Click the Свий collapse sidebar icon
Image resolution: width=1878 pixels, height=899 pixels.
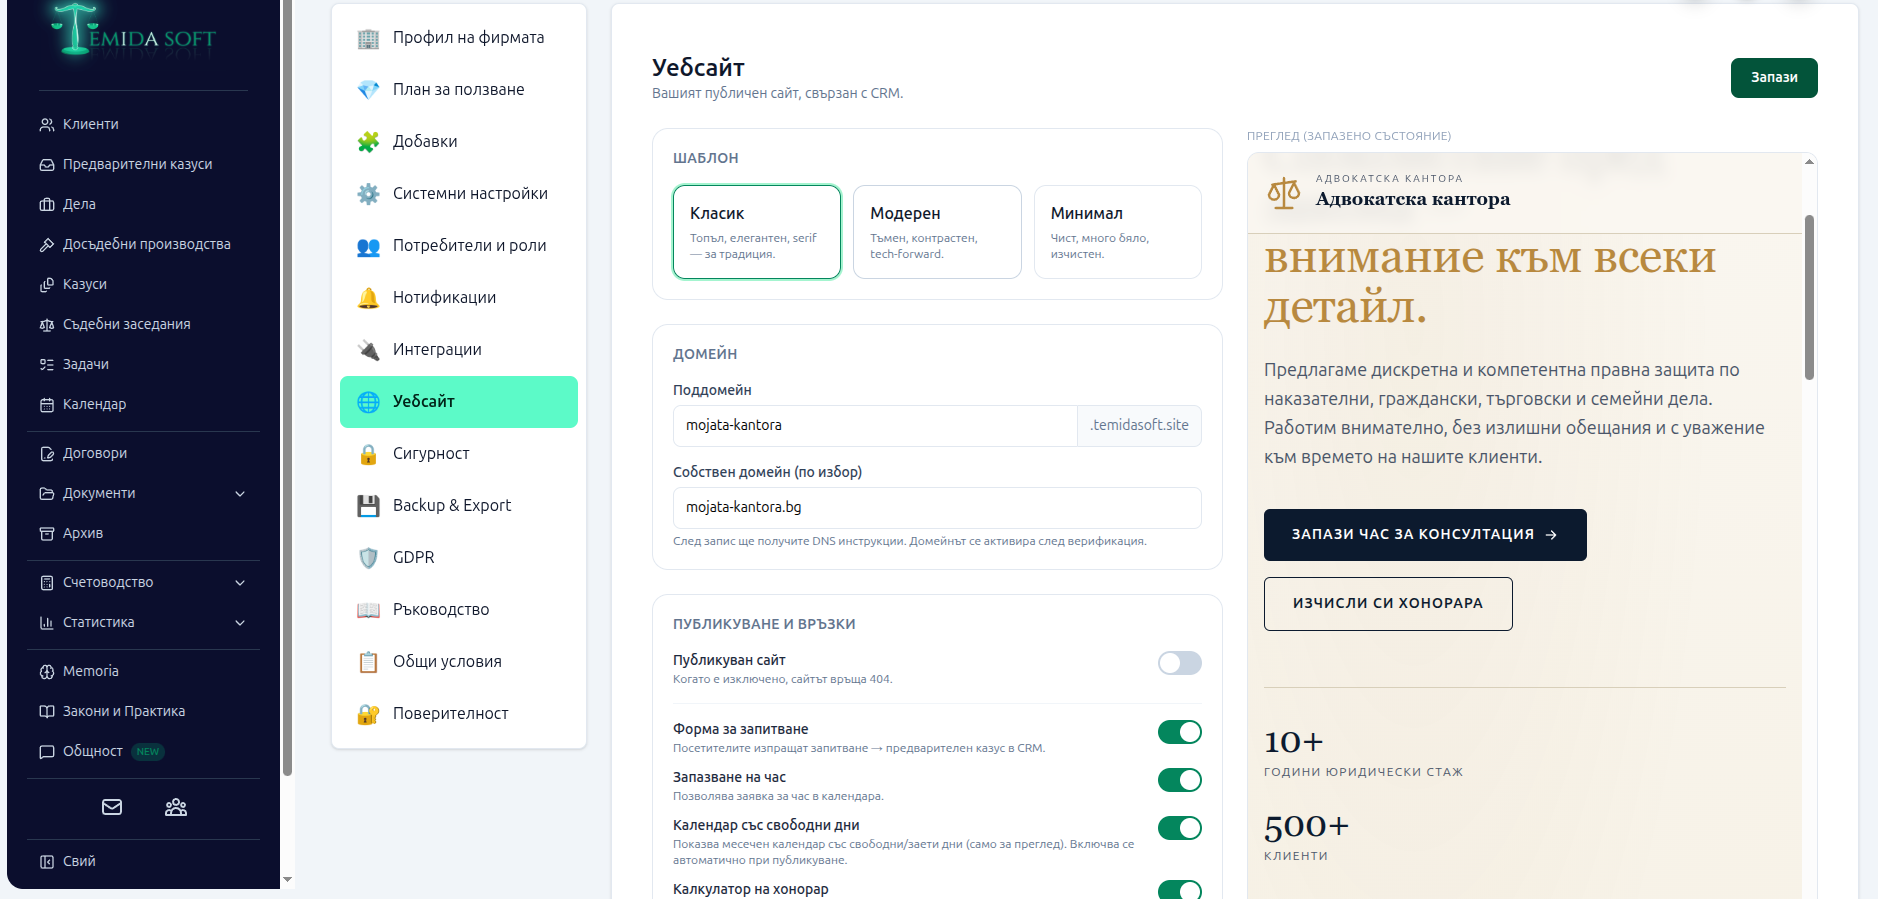[47, 862]
